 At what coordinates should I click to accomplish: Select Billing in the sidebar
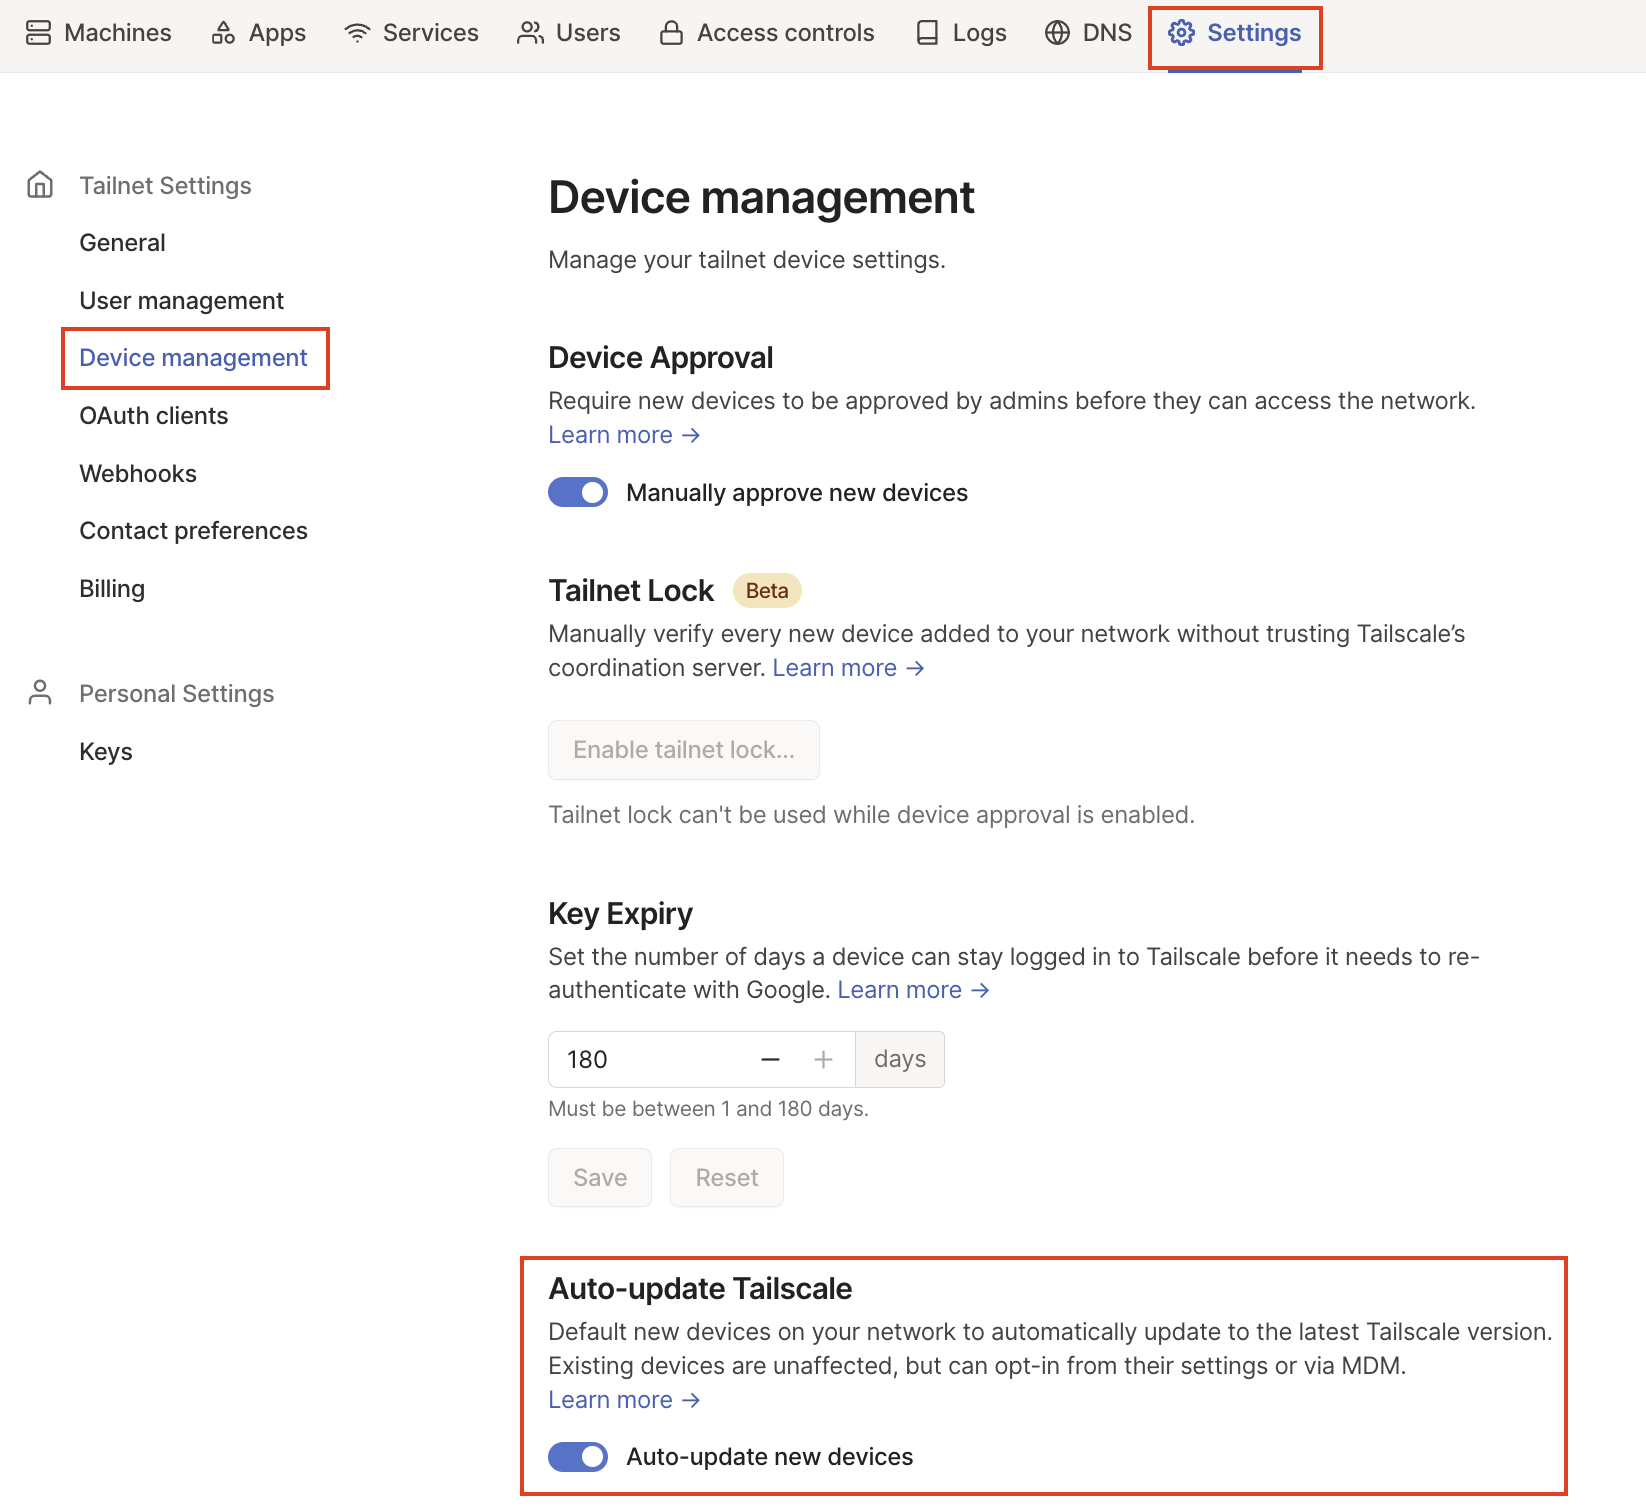[x=112, y=589]
